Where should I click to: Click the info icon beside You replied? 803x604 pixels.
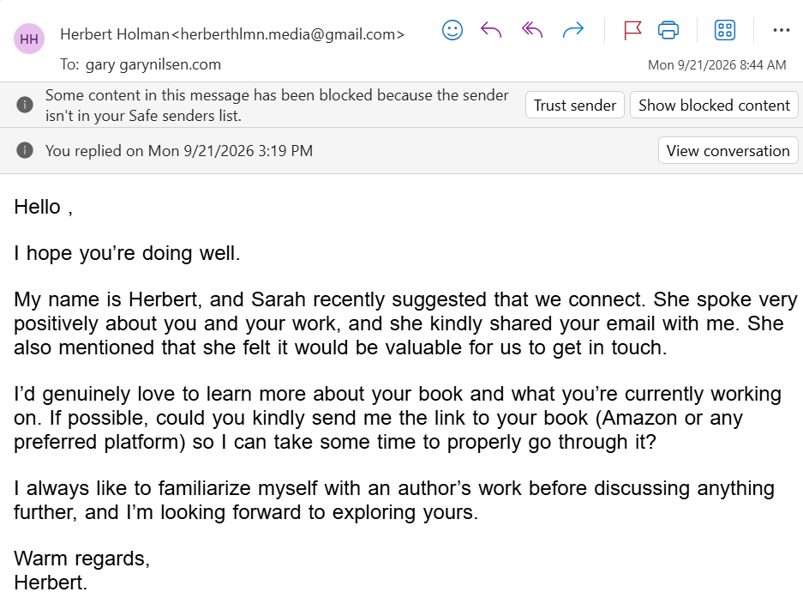[25, 151]
